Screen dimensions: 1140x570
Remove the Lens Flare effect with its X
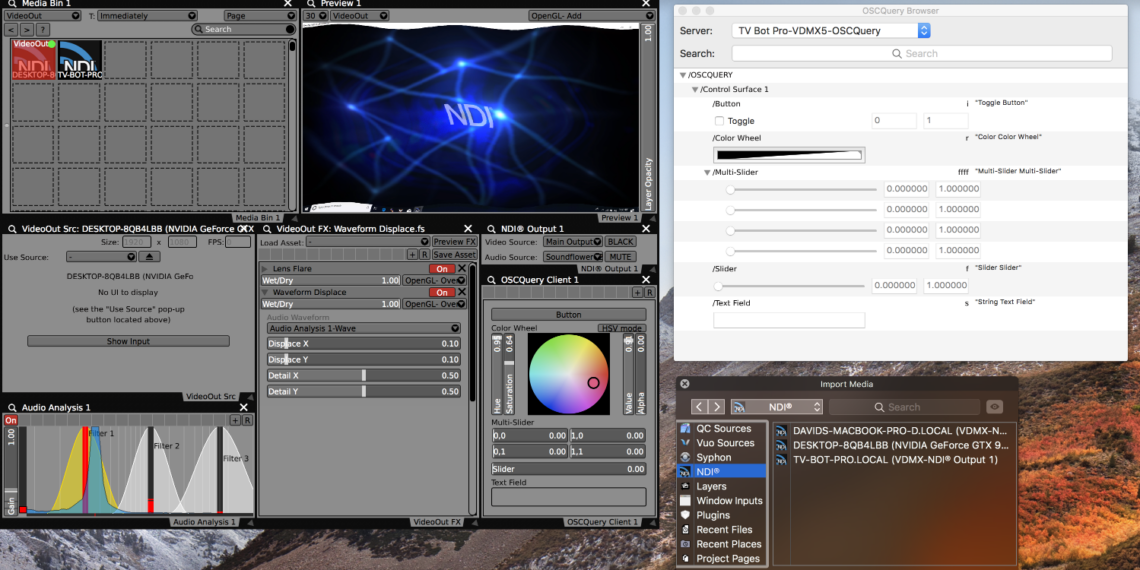point(461,269)
